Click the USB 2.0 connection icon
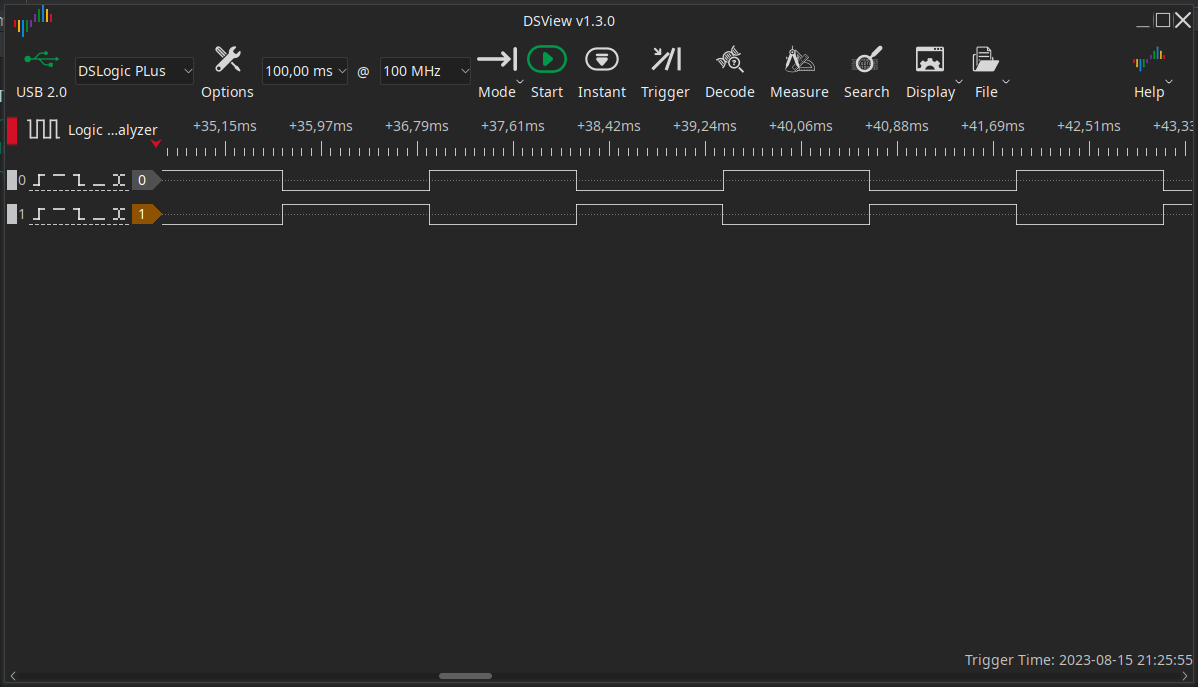The width and height of the screenshot is (1198, 687). 41,59
